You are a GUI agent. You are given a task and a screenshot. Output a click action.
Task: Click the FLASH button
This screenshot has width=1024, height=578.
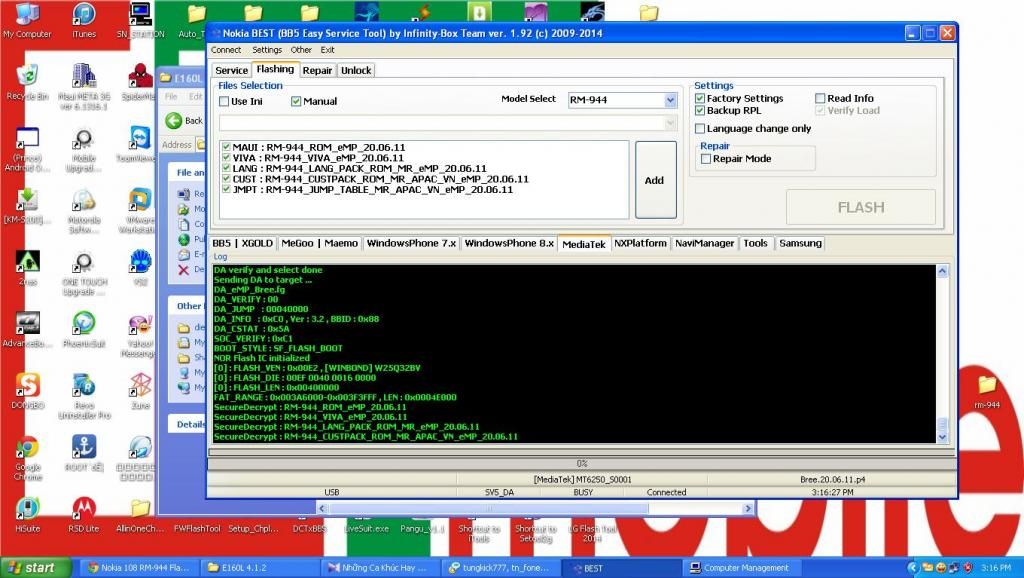tap(861, 207)
